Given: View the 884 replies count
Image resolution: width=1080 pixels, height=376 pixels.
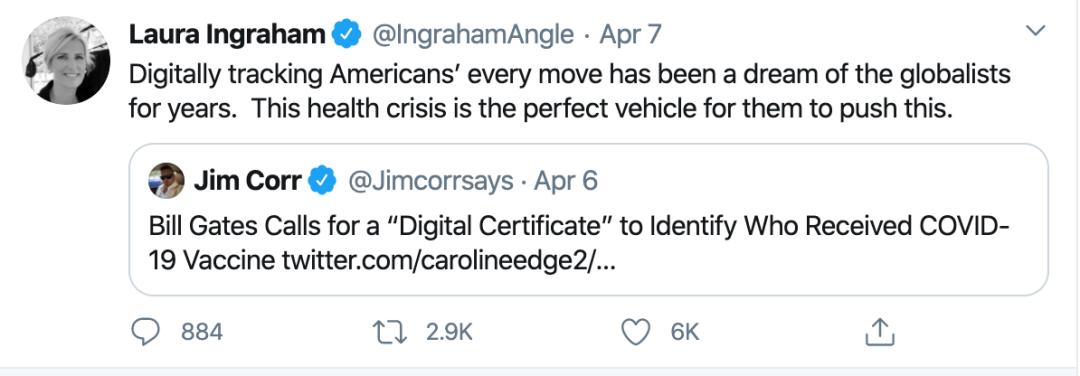Looking at the screenshot, I should [202, 333].
